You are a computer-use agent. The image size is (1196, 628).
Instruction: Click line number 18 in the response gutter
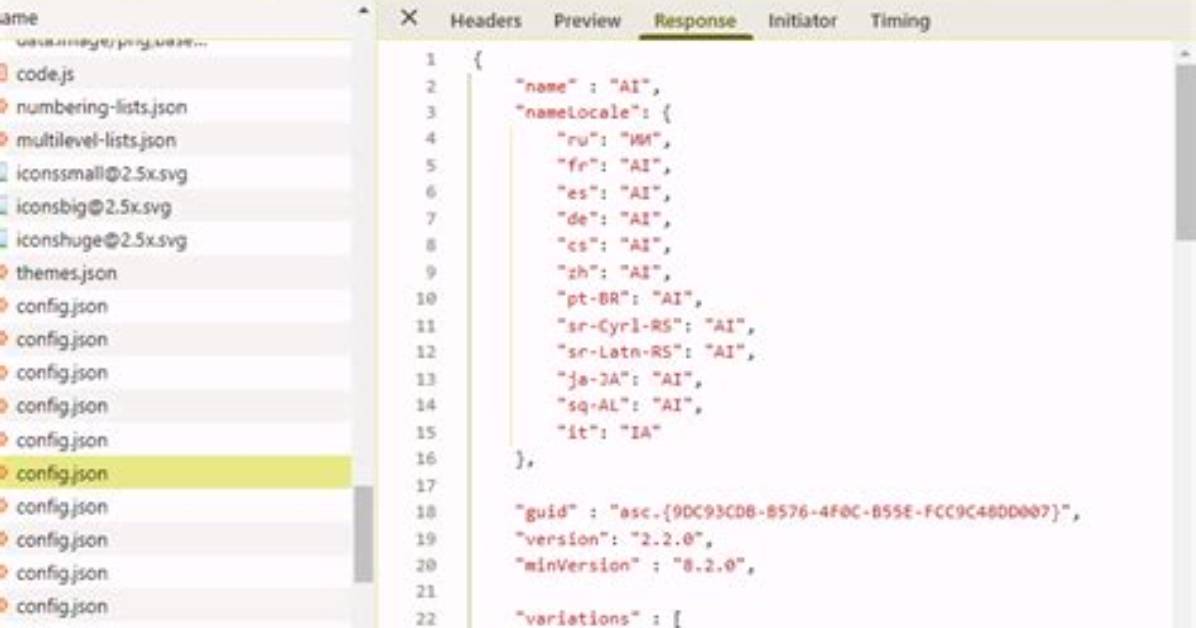pos(426,512)
